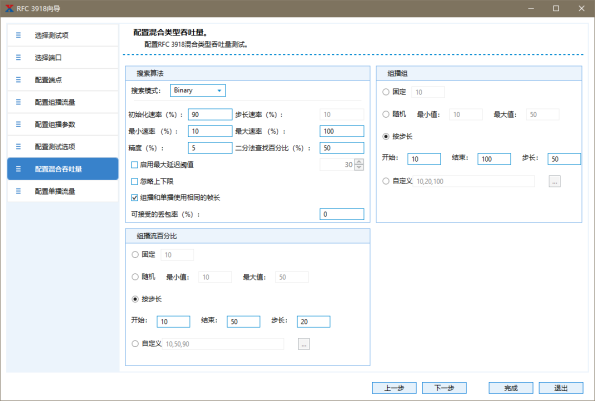This screenshot has width=595, height=401.
Task: Click 组播组 步长 field showing 50
Action: pos(564,159)
